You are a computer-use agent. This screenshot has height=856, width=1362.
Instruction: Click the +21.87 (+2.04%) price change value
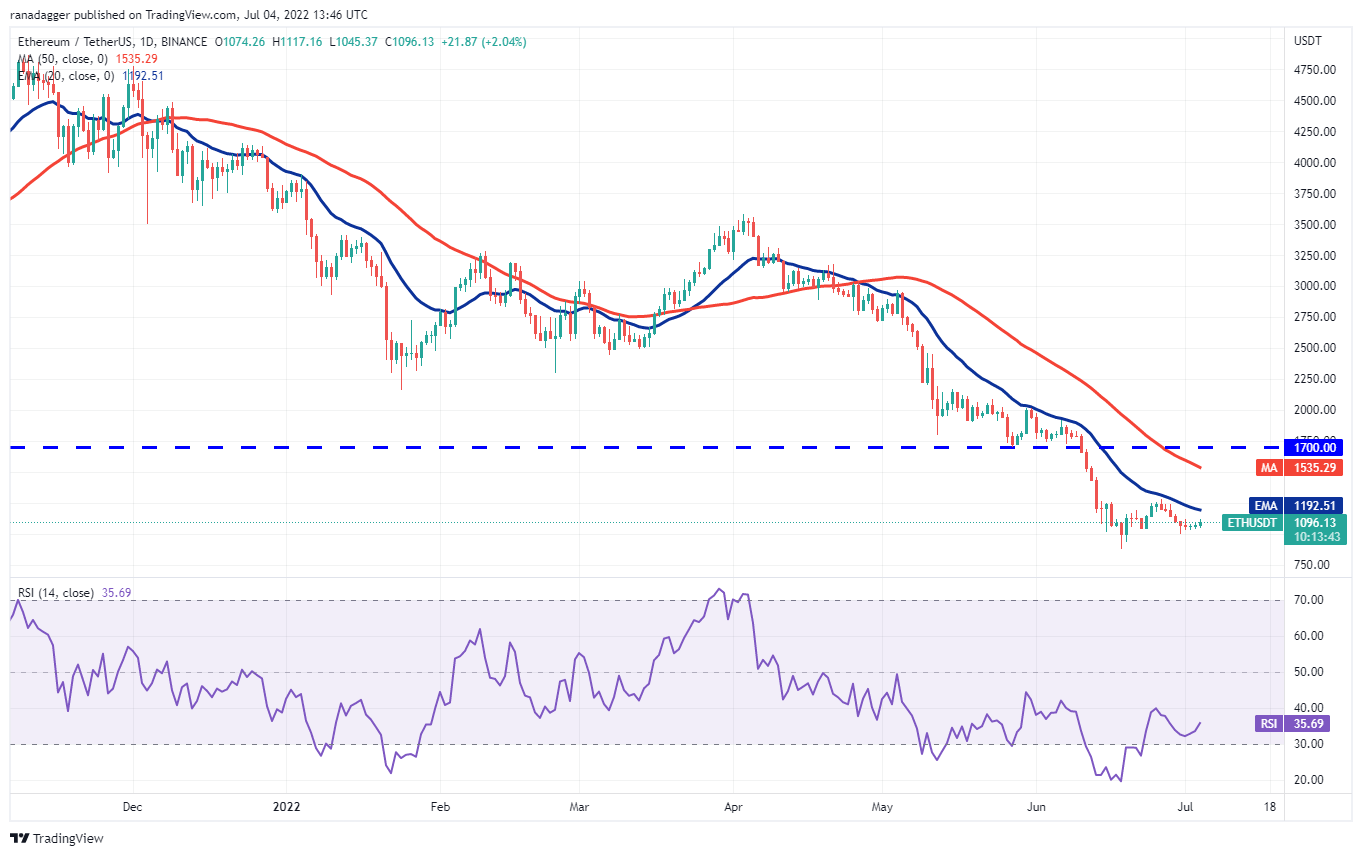pyautogui.click(x=484, y=42)
